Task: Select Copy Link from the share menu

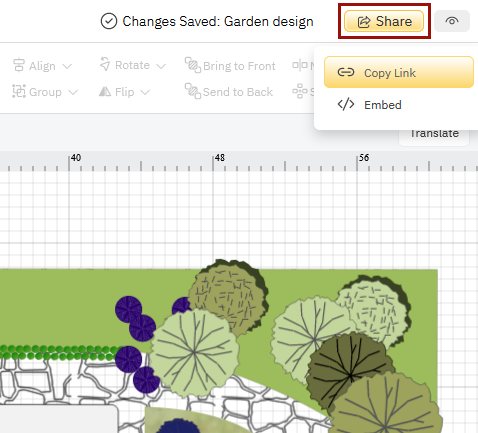Action: pos(399,72)
